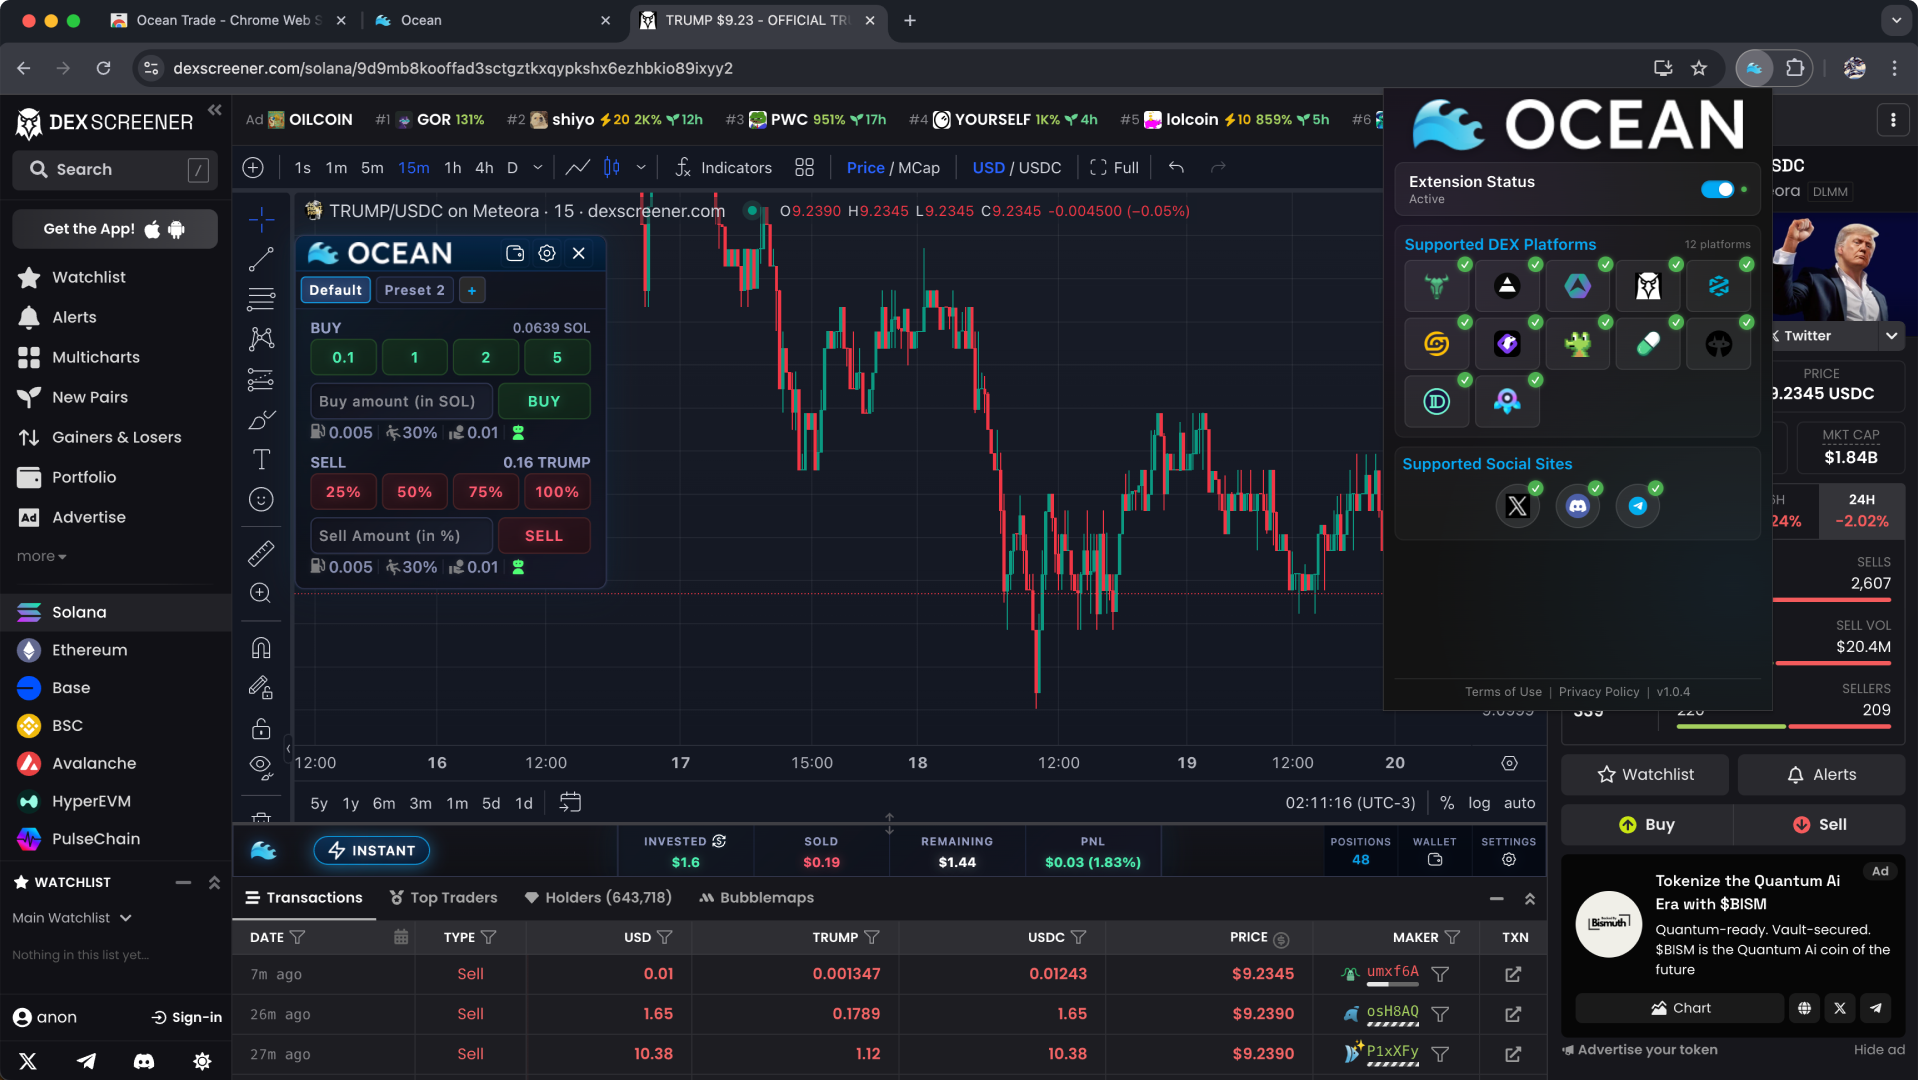Switch to the Top Traders tab

443,898
